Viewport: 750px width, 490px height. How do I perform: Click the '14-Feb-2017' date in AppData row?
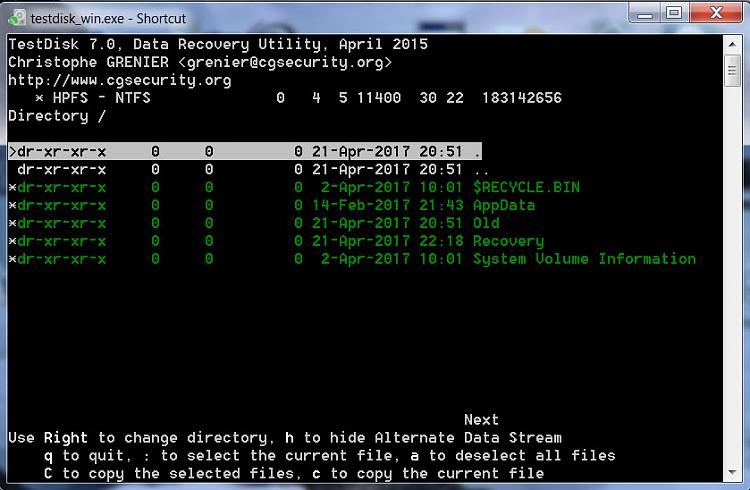click(x=361, y=205)
